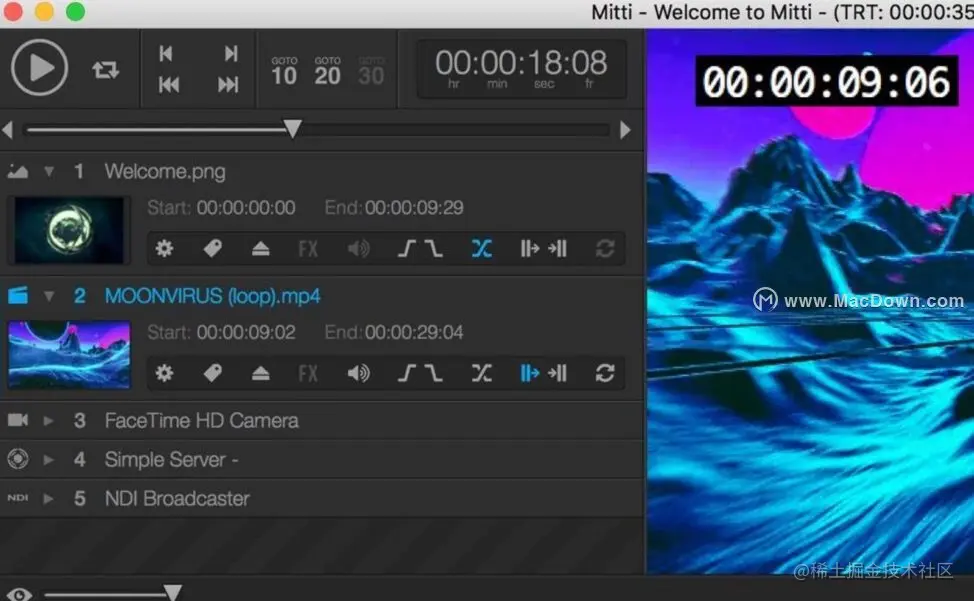Click the GOTO 10 button
Image resolution: width=974 pixels, height=601 pixels.
(x=284, y=71)
